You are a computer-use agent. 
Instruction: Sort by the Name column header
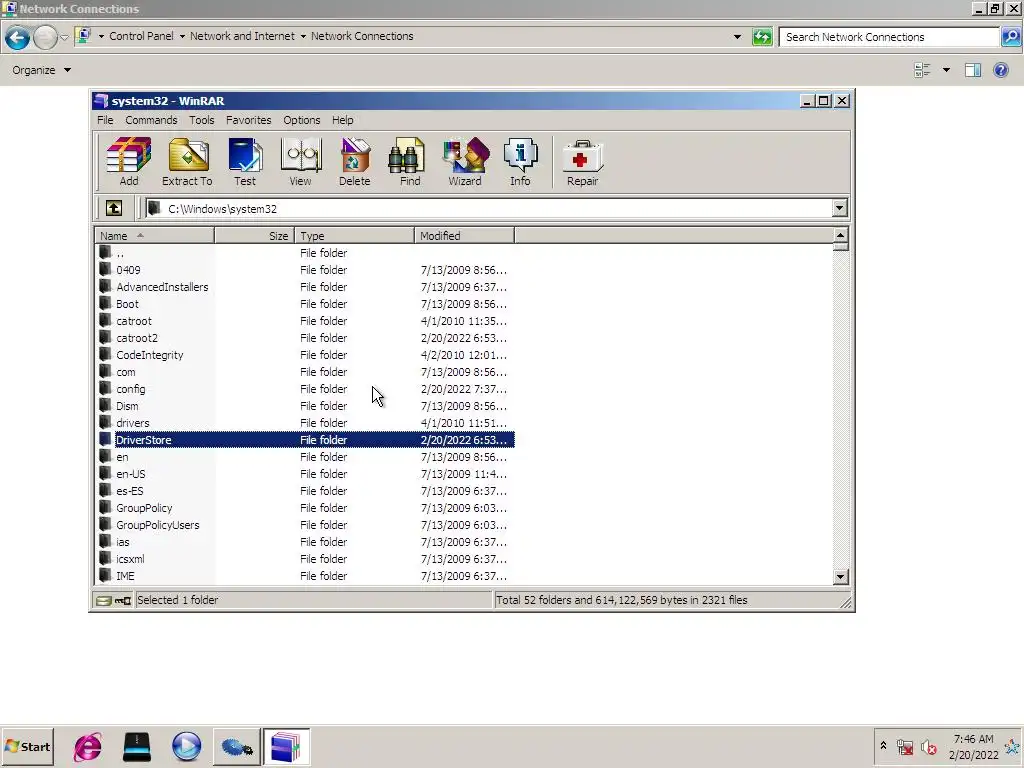pos(155,236)
